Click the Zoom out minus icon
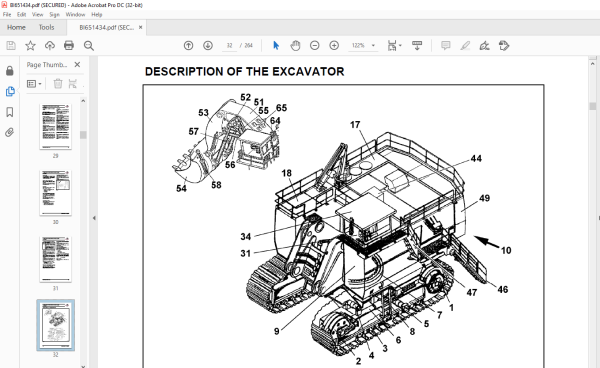 pos(315,46)
